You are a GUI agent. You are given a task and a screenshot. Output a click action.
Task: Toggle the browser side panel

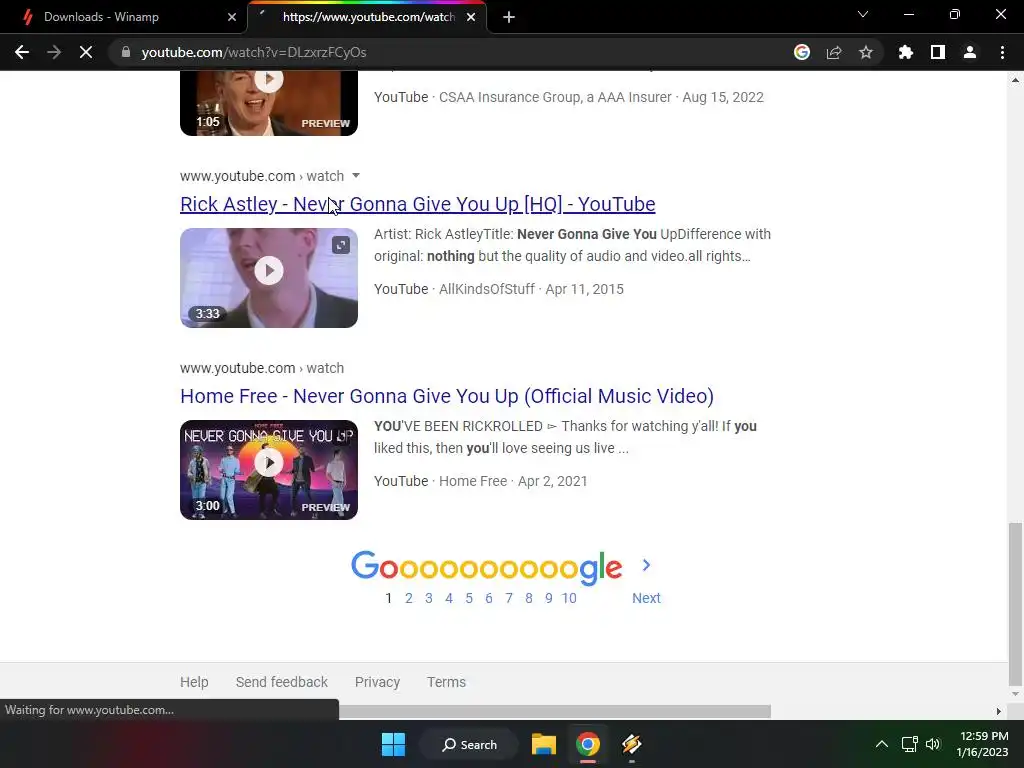[x=938, y=52]
